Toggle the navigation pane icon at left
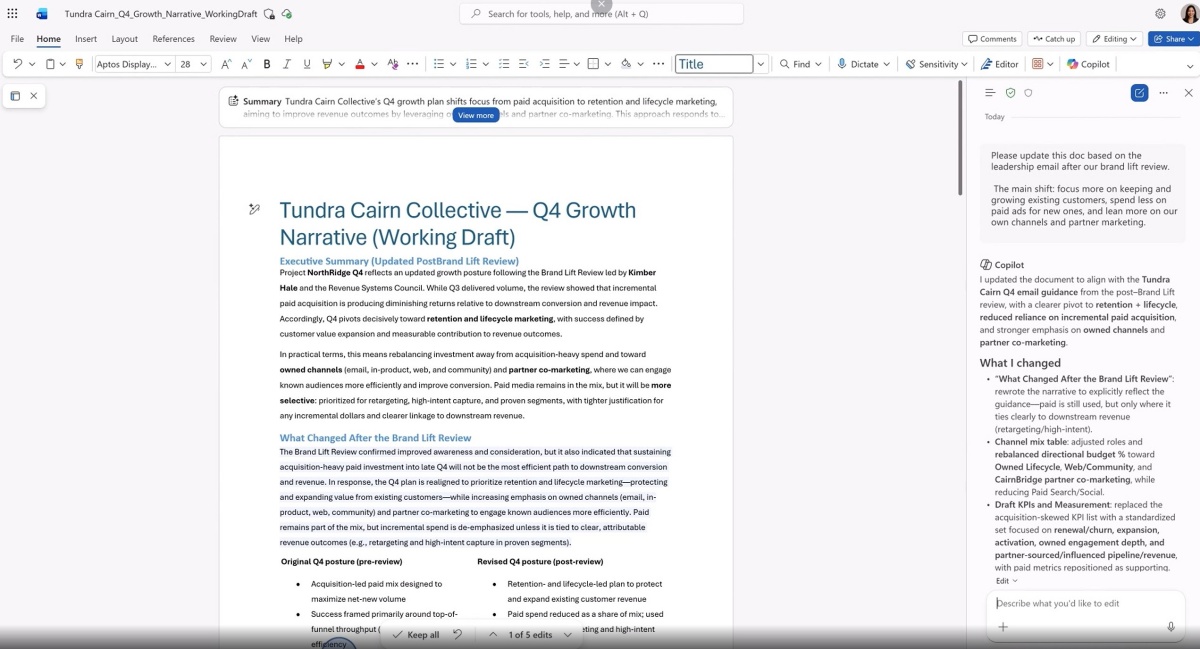Image resolution: width=1200 pixels, height=649 pixels. pyautogui.click(x=15, y=96)
